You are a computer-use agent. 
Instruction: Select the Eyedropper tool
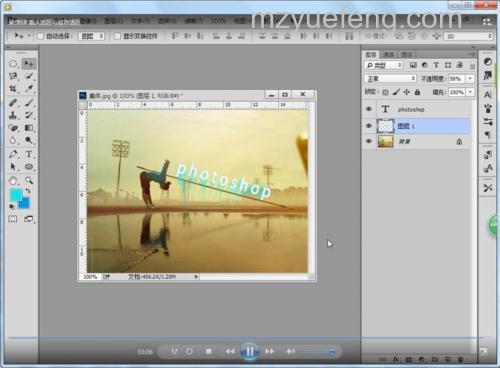tap(29, 89)
